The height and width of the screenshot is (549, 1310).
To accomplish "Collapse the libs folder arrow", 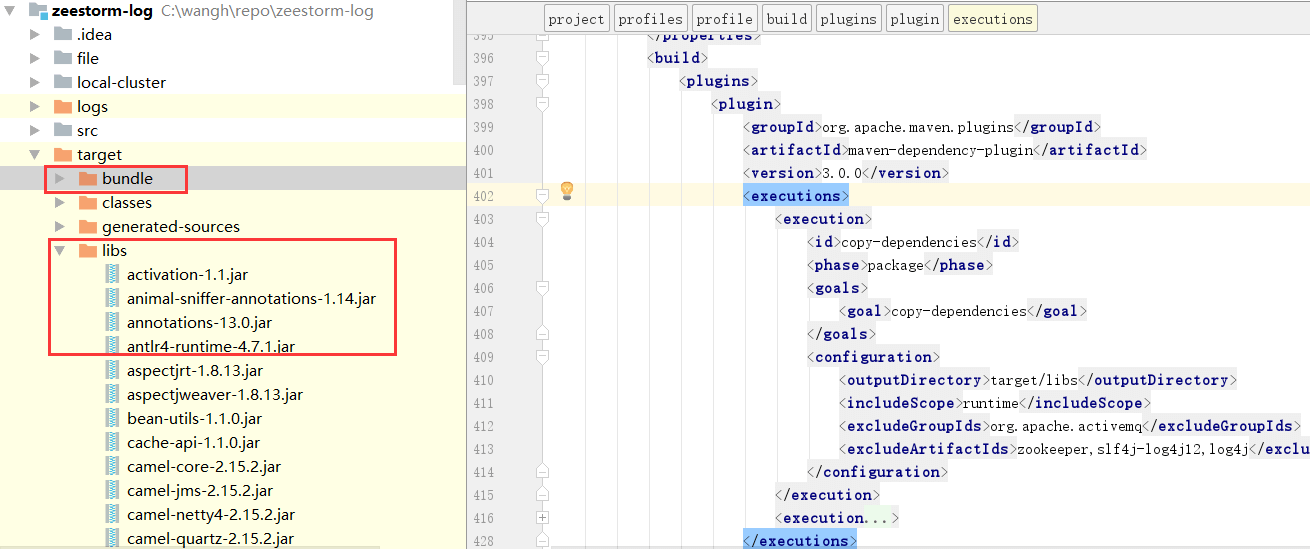I will click(59, 250).
